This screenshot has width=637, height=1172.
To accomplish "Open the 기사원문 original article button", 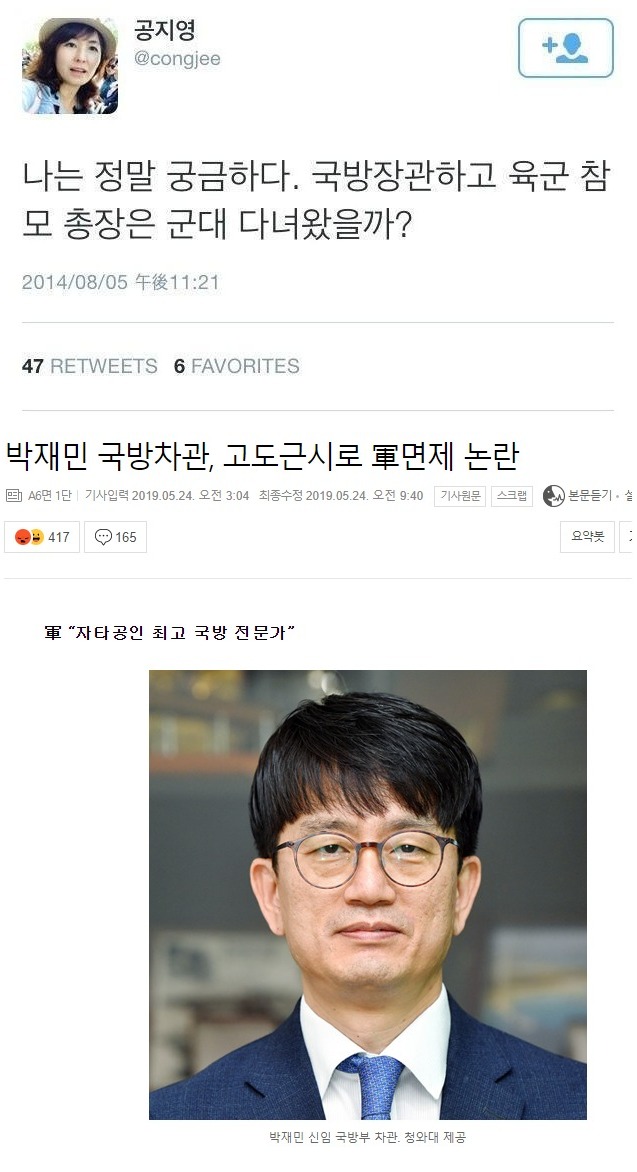I will click(x=460, y=496).
